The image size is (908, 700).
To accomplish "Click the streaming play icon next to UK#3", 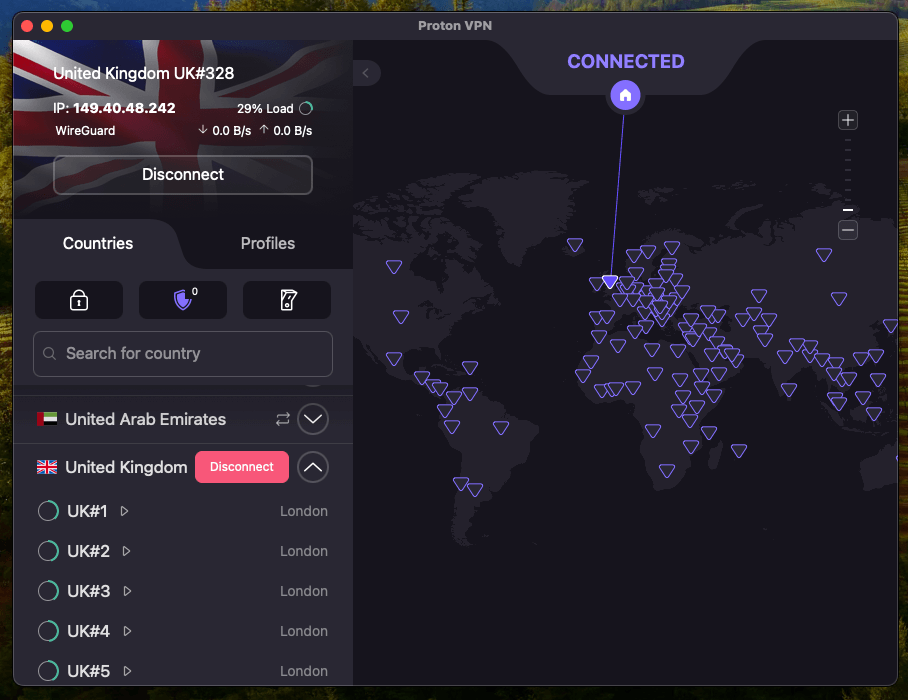I will pos(127,591).
